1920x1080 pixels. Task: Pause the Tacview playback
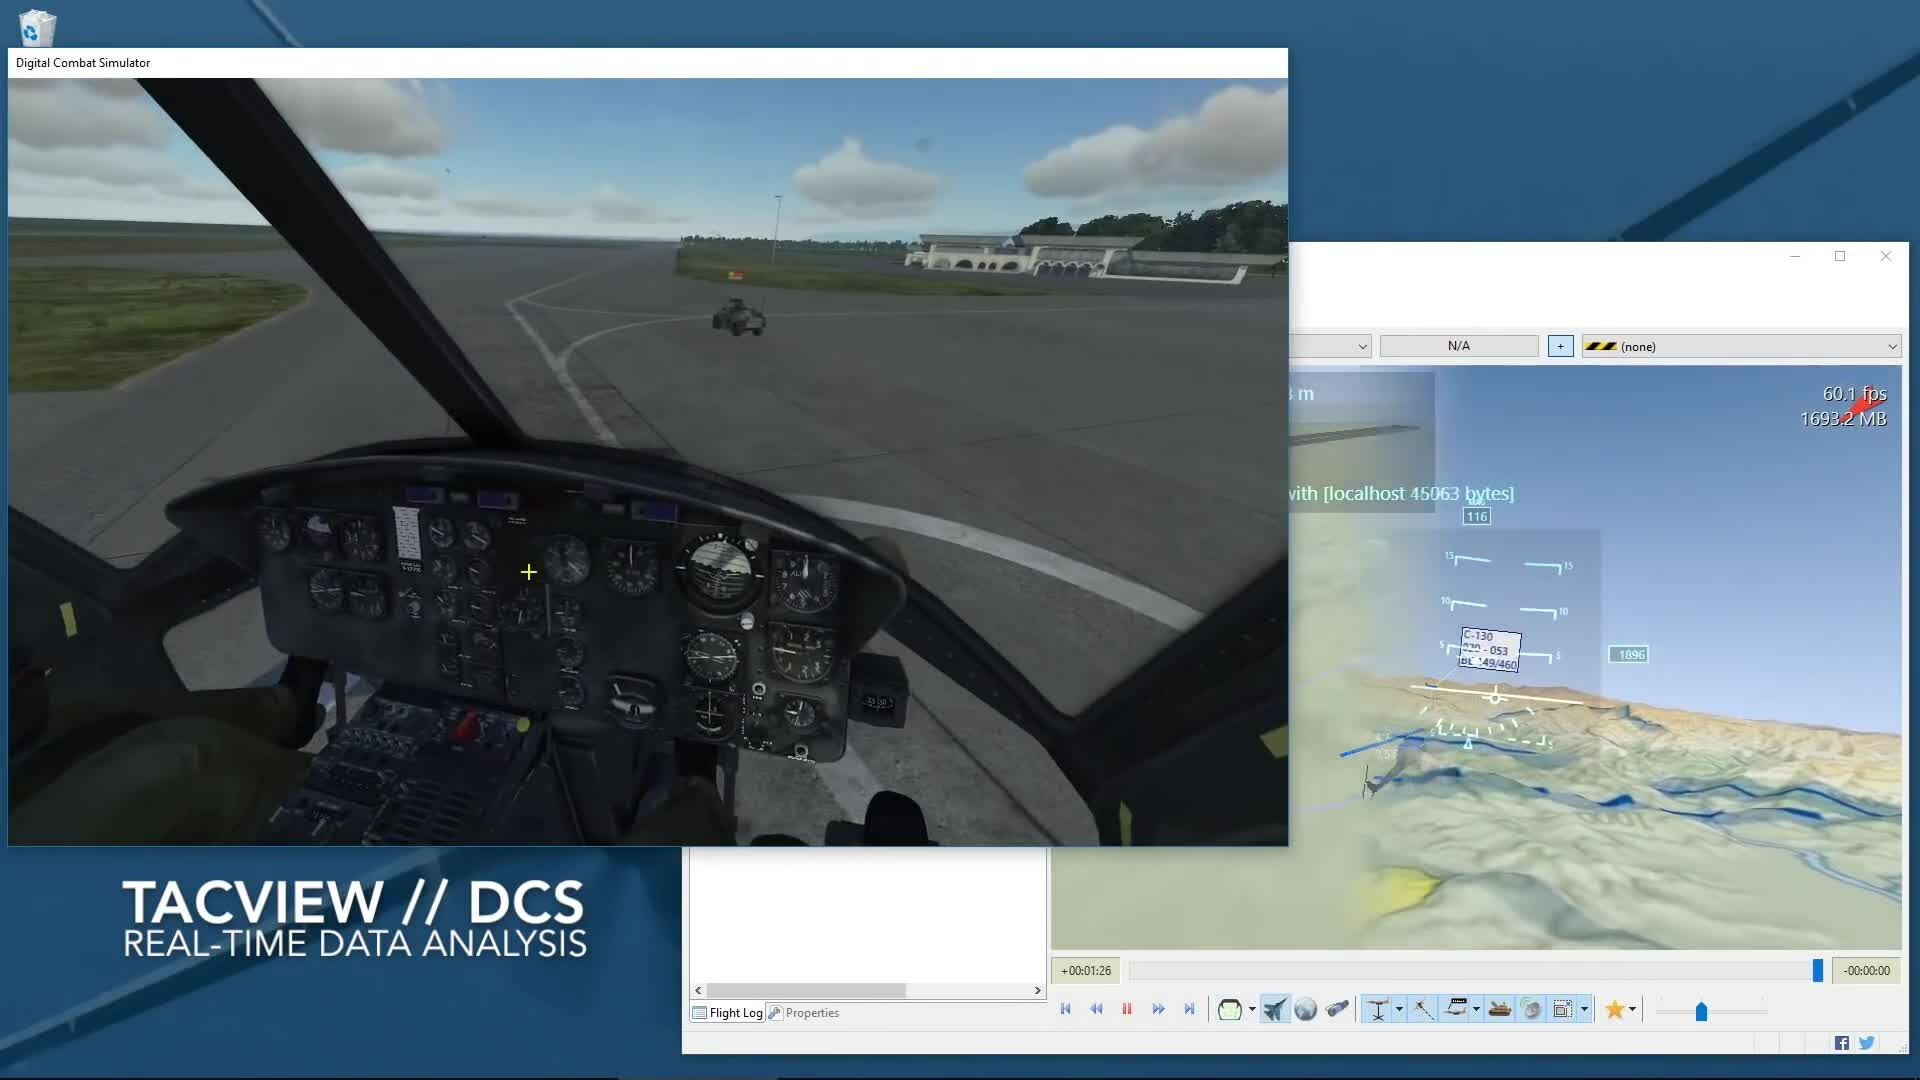click(x=1127, y=1009)
